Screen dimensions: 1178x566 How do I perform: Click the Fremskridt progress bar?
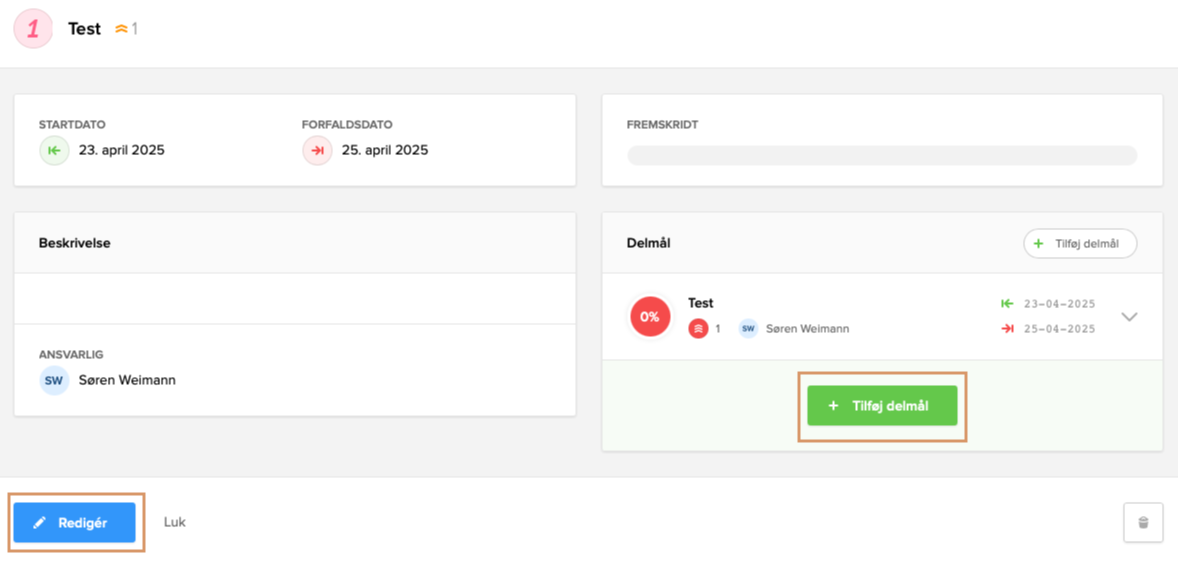click(x=881, y=155)
